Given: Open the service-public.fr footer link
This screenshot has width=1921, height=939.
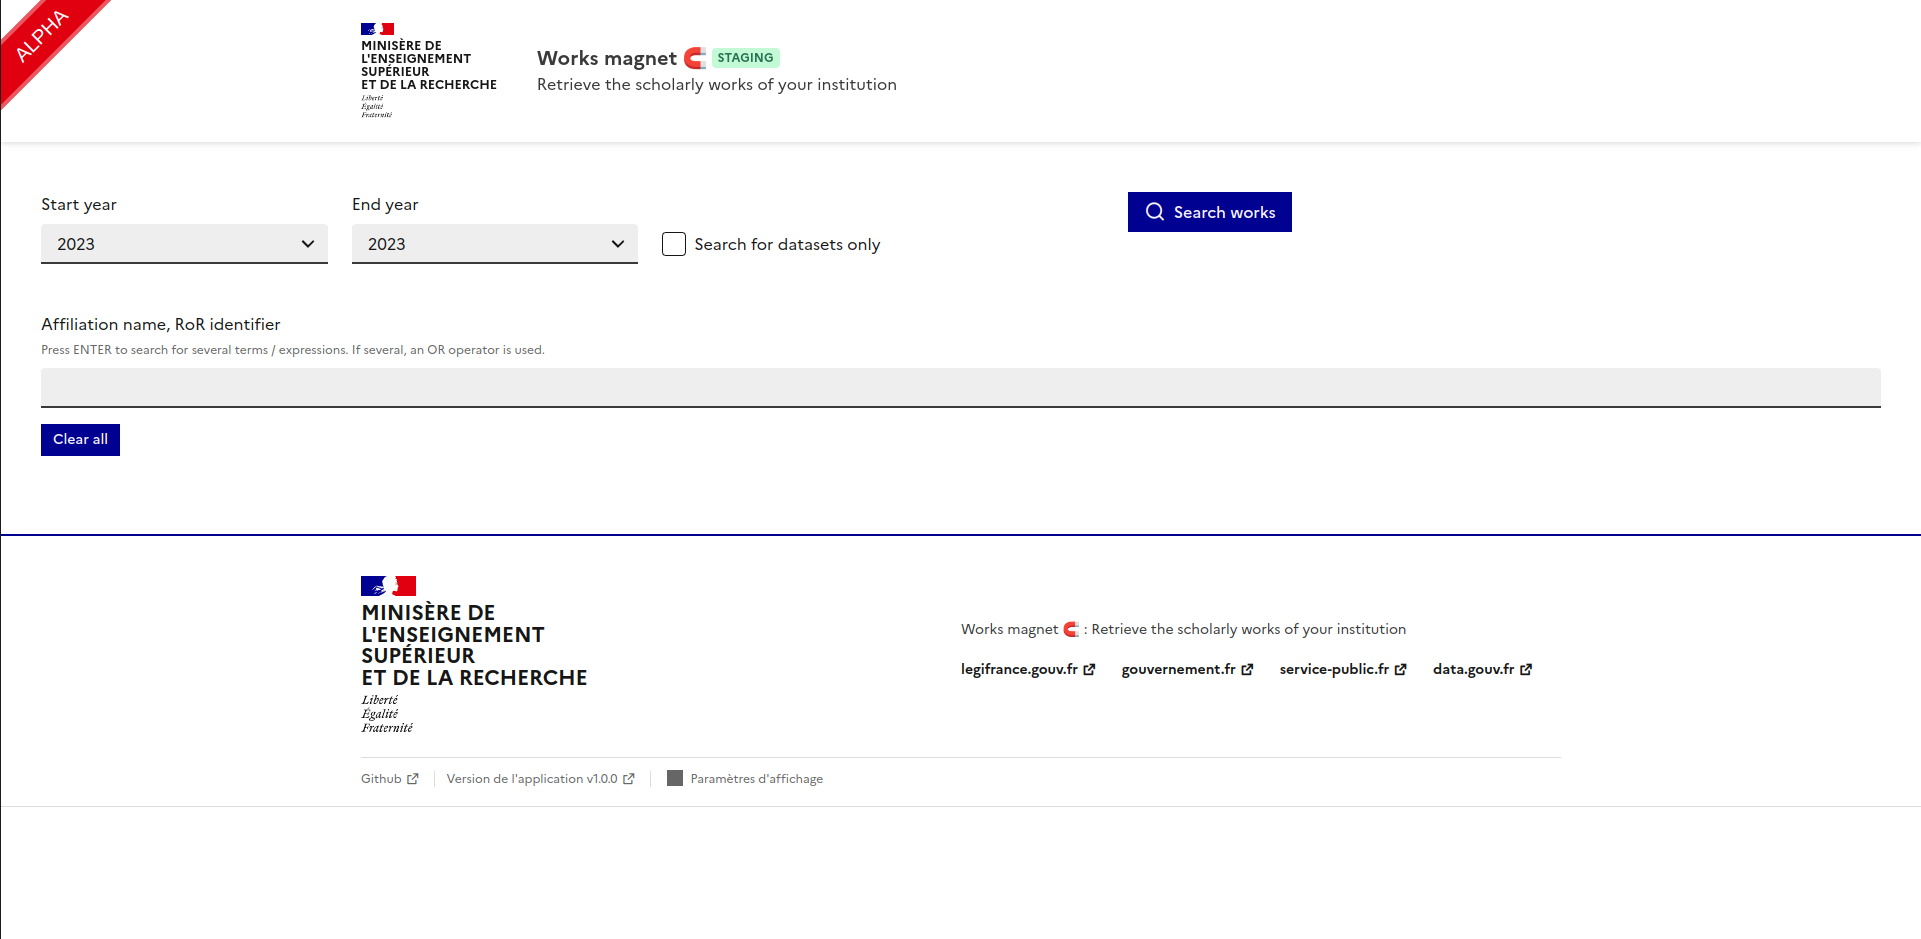Looking at the screenshot, I should tap(1334, 669).
